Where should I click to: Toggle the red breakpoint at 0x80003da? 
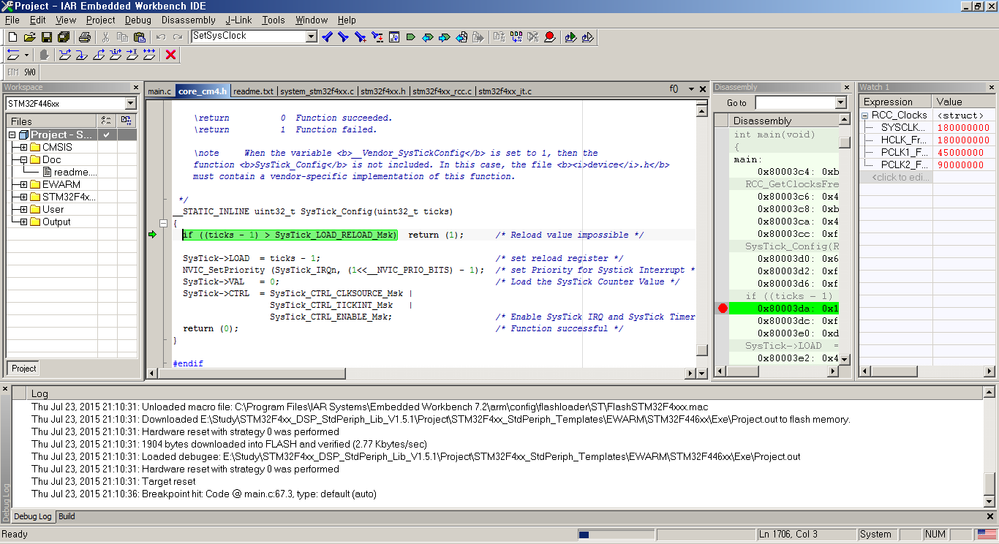pos(722,308)
